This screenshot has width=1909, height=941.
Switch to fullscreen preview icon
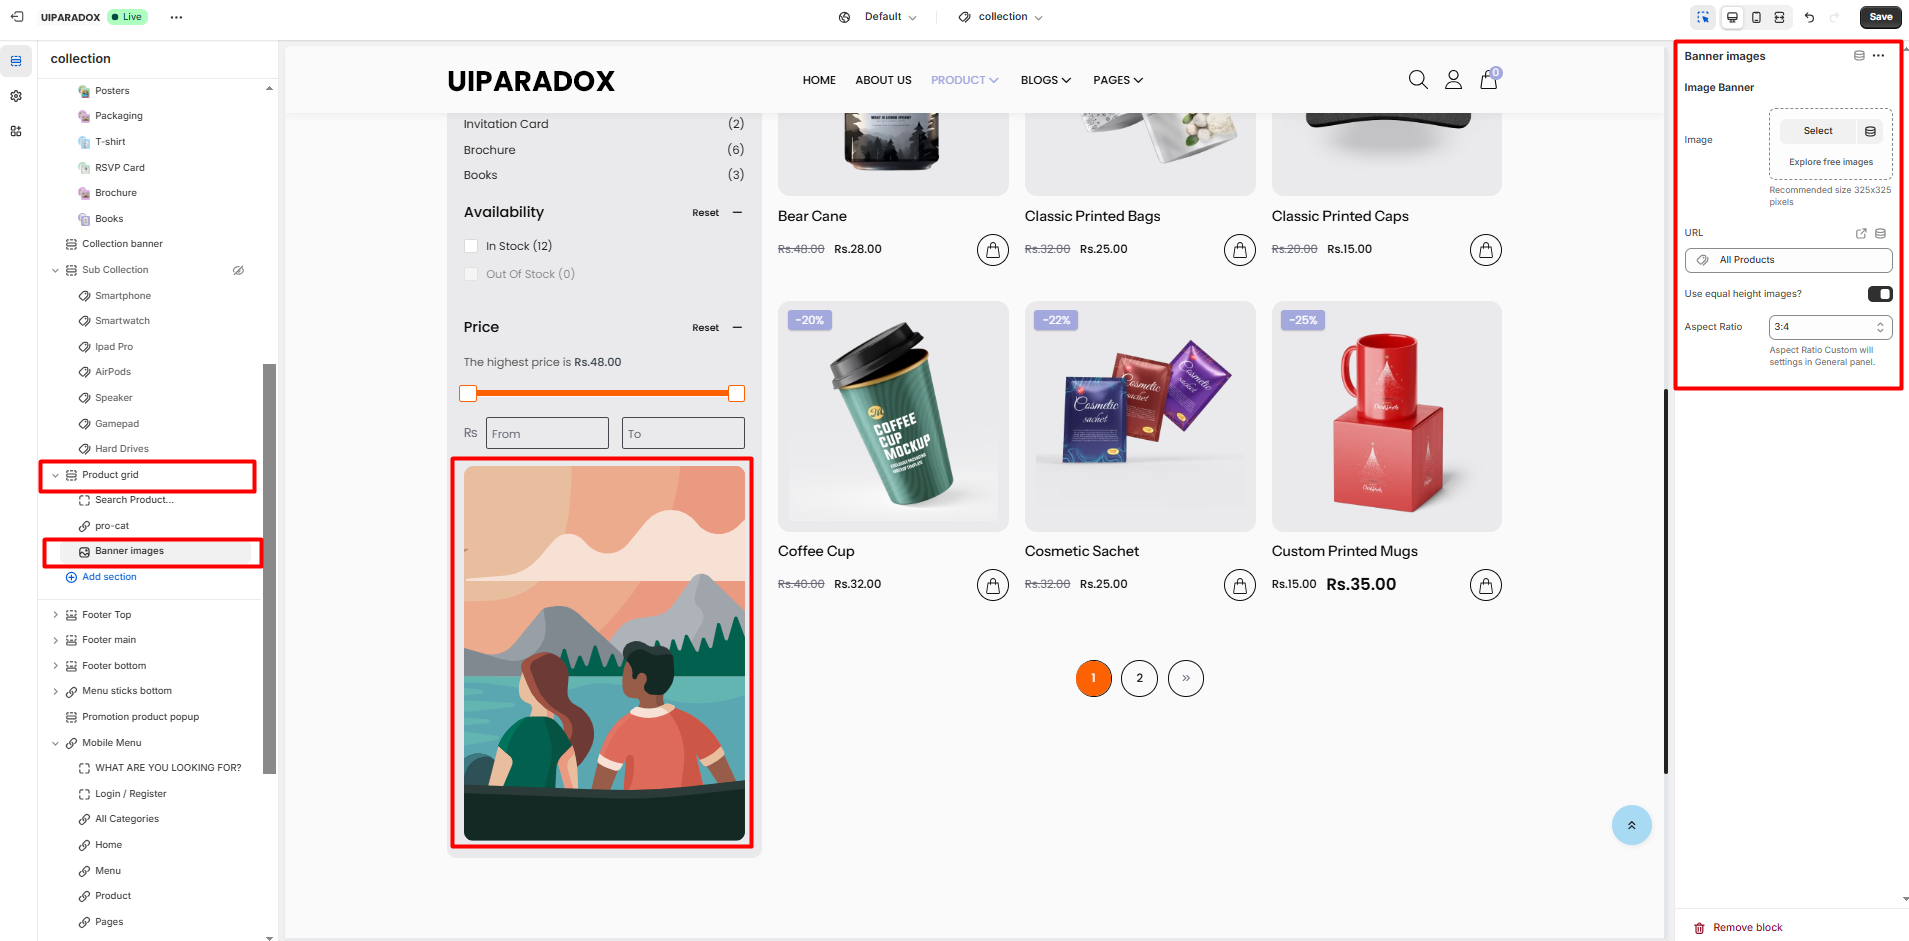1780,17
